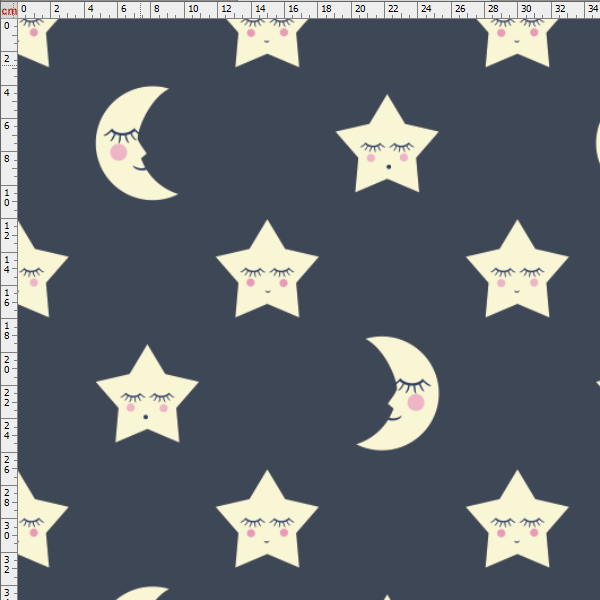Click the 32 mark on the horizontal ruler
This screenshot has width=600, height=600.
[560, 9]
